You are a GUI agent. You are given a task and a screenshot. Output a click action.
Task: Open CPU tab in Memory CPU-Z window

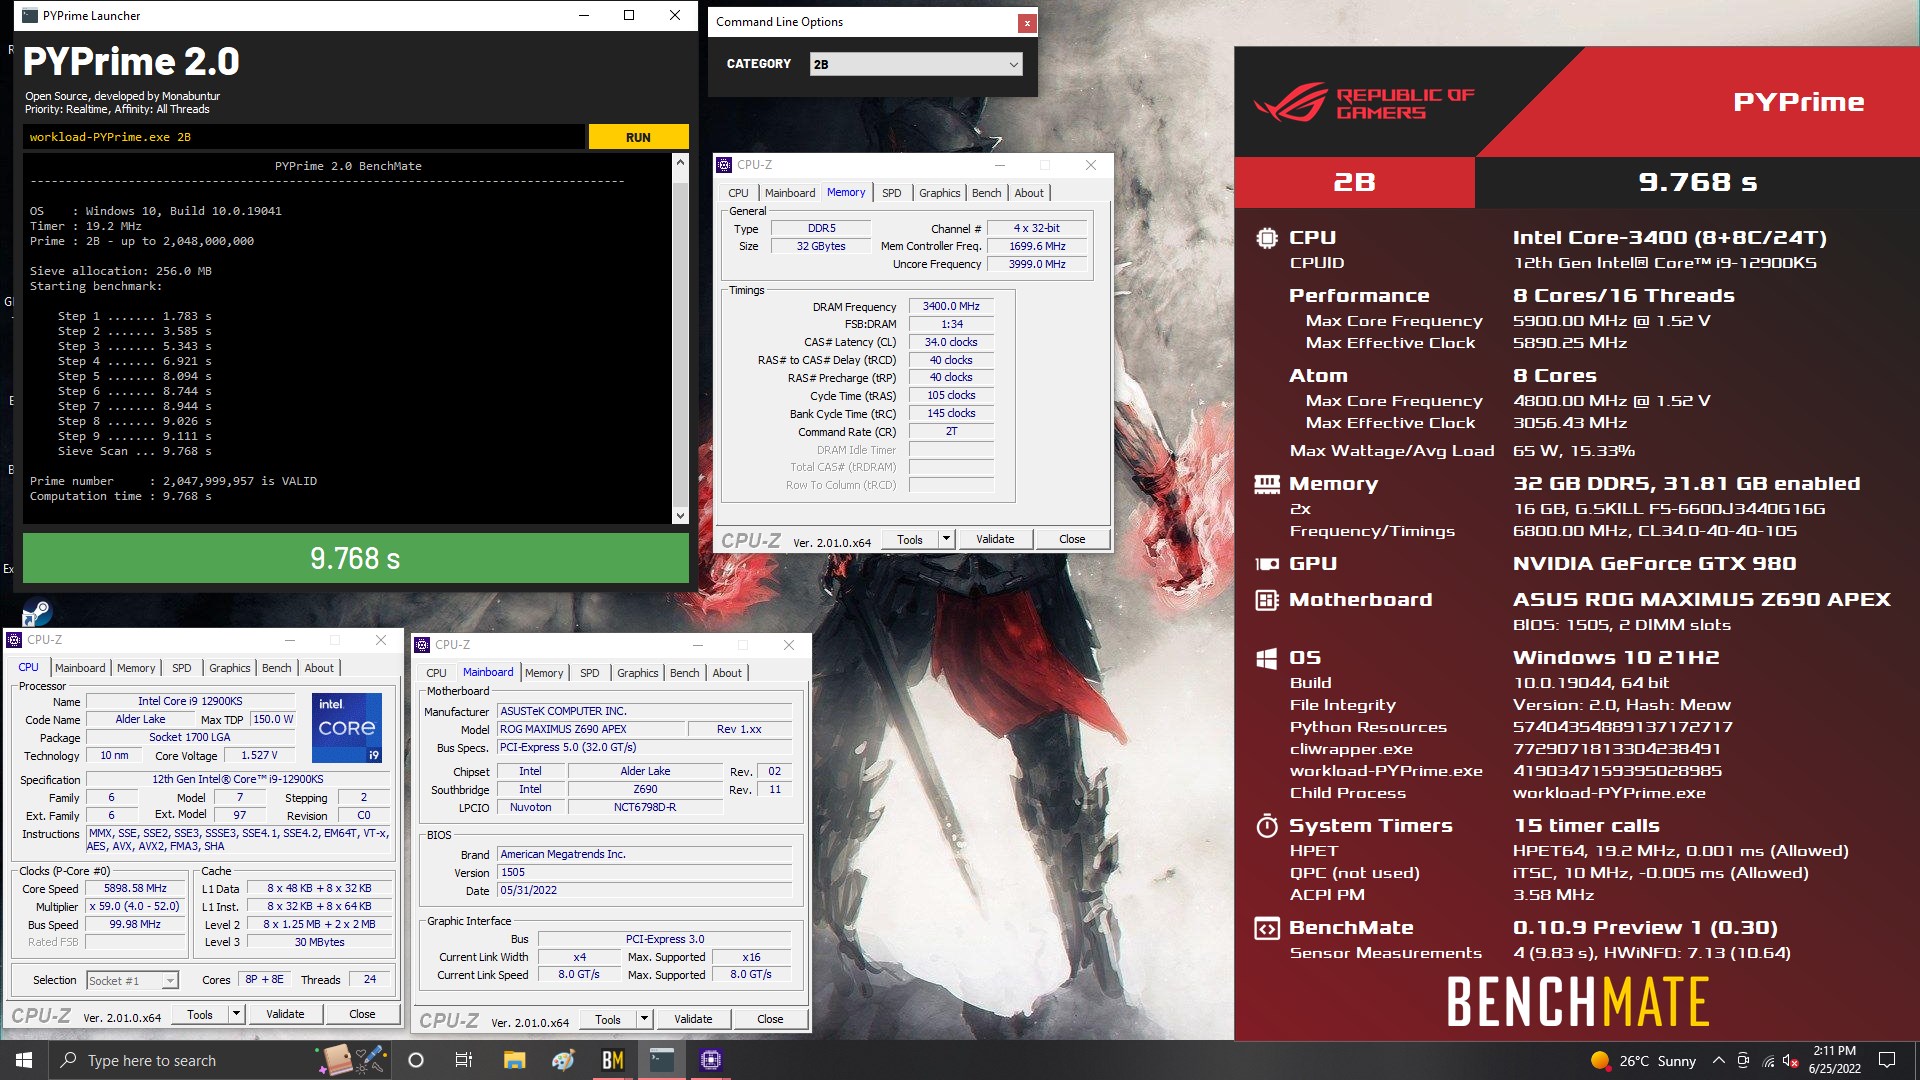[738, 193]
